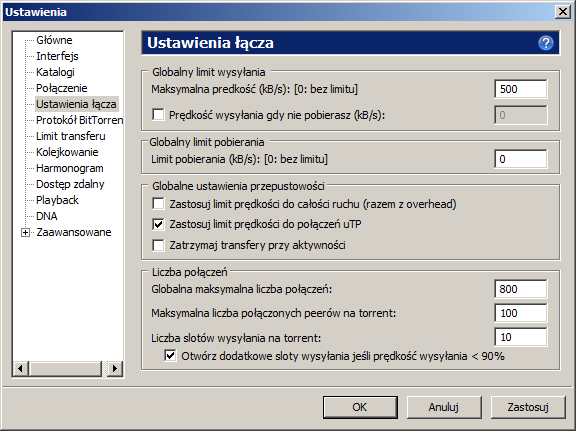Toggle limit prędkości do całości ruchu checkbox
The height and width of the screenshot is (431, 576).
[x=158, y=204]
